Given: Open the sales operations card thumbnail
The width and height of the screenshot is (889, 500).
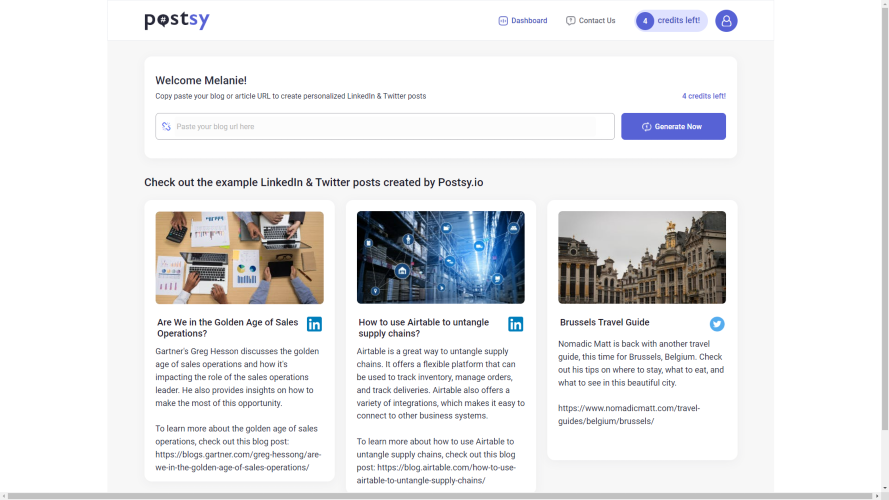Looking at the screenshot, I should 239,257.
